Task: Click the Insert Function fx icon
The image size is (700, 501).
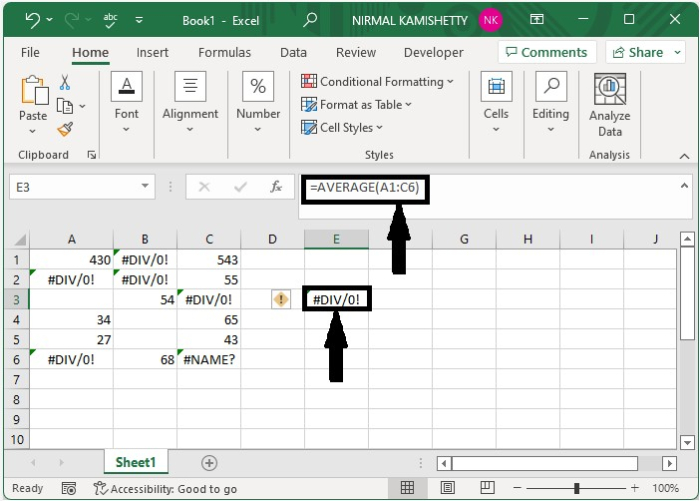Action: click(x=276, y=187)
